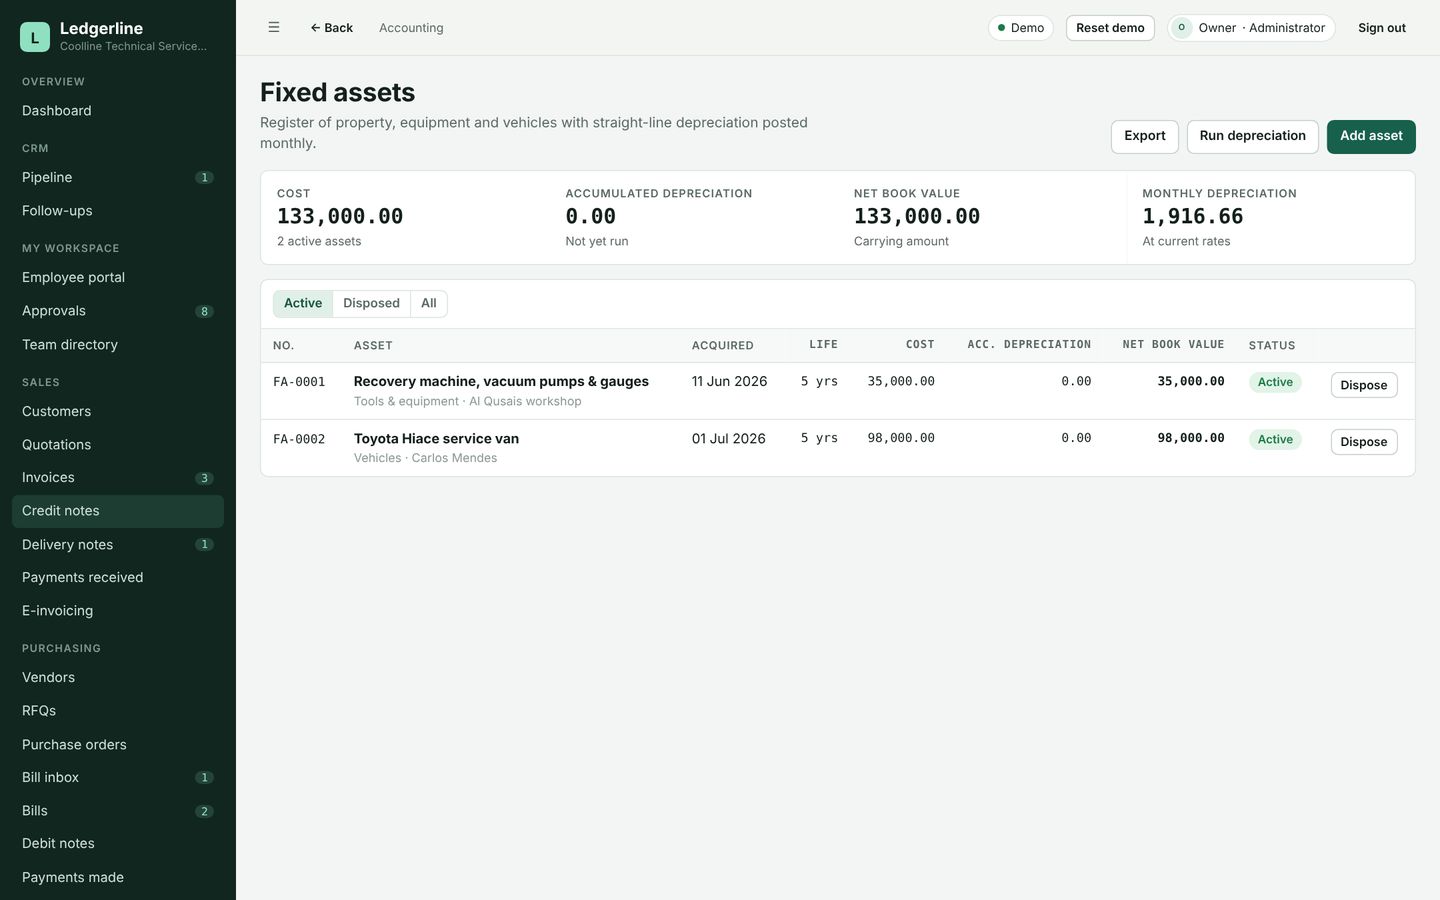Screen dimensions: 1440x900
Task: Open the Bills page
Action: (x=118, y=811)
